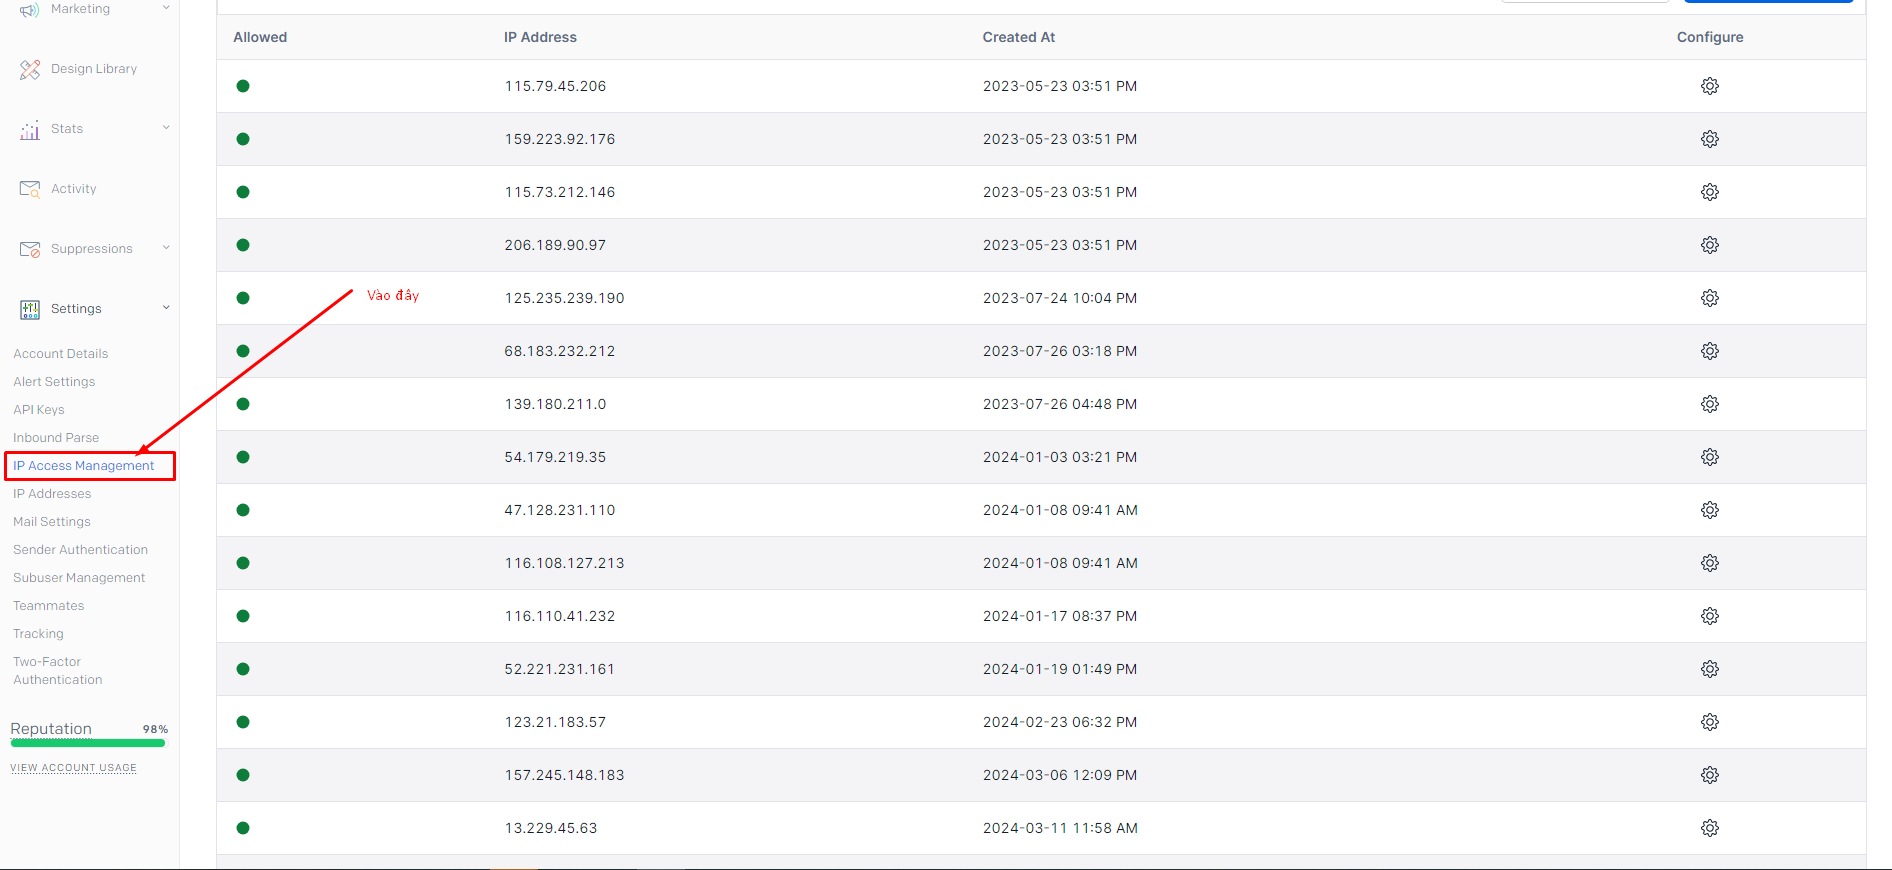Open gear settings for IP 115.79.45.206

coord(1709,86)
